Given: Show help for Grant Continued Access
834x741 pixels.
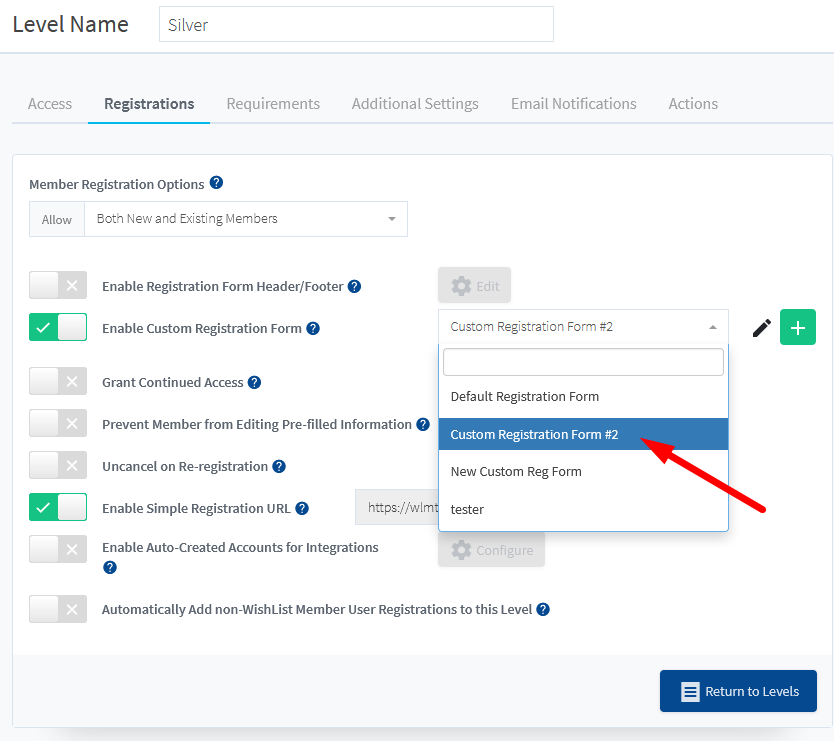Looking at the screenshot, I should [255, 382].
